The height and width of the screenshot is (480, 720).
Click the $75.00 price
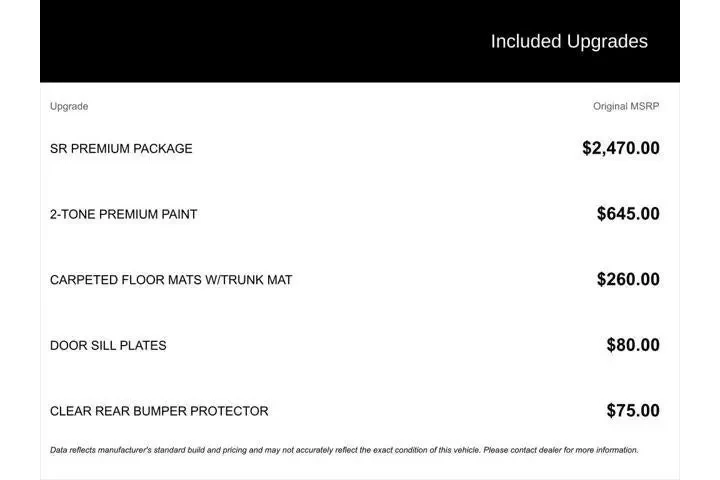tap(633, 411)
